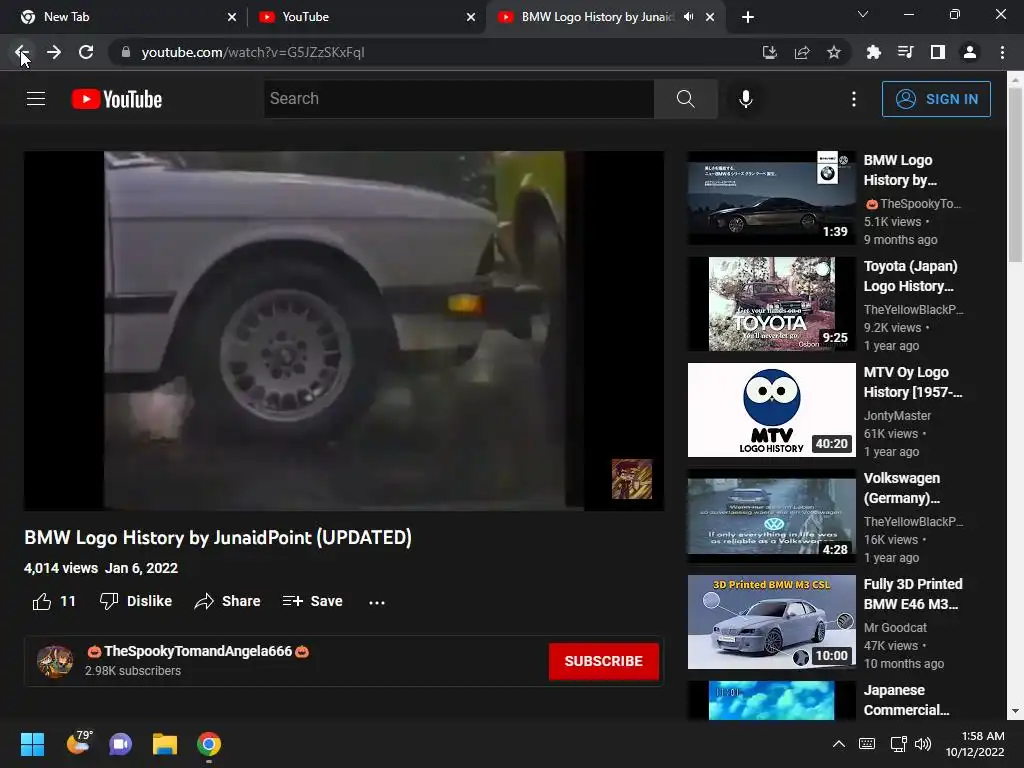1024x768 pixels.
Task: Close the New Tab tab
Action: 232,17
